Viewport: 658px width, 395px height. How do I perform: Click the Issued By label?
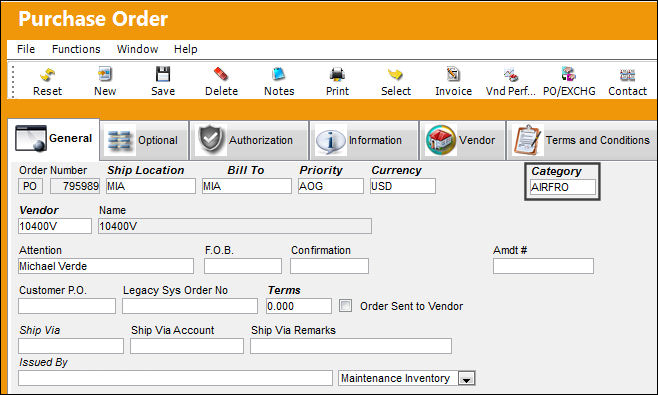point(43,362)
